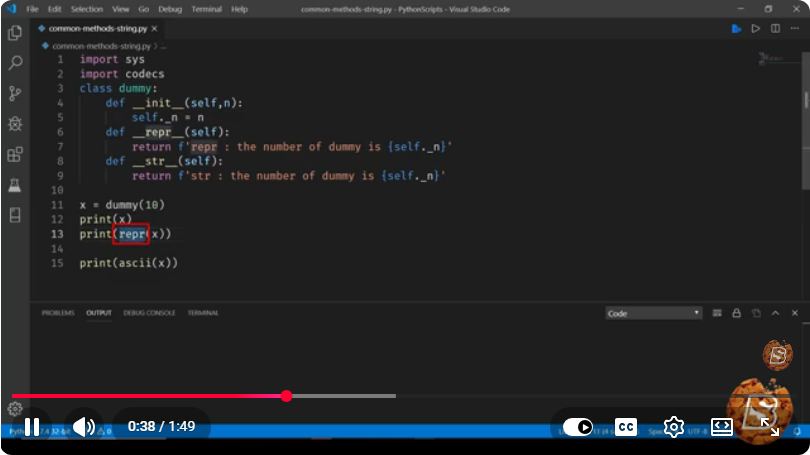Open the Selection menu
The width and height of the screenshot is (810, 455).
87,9
